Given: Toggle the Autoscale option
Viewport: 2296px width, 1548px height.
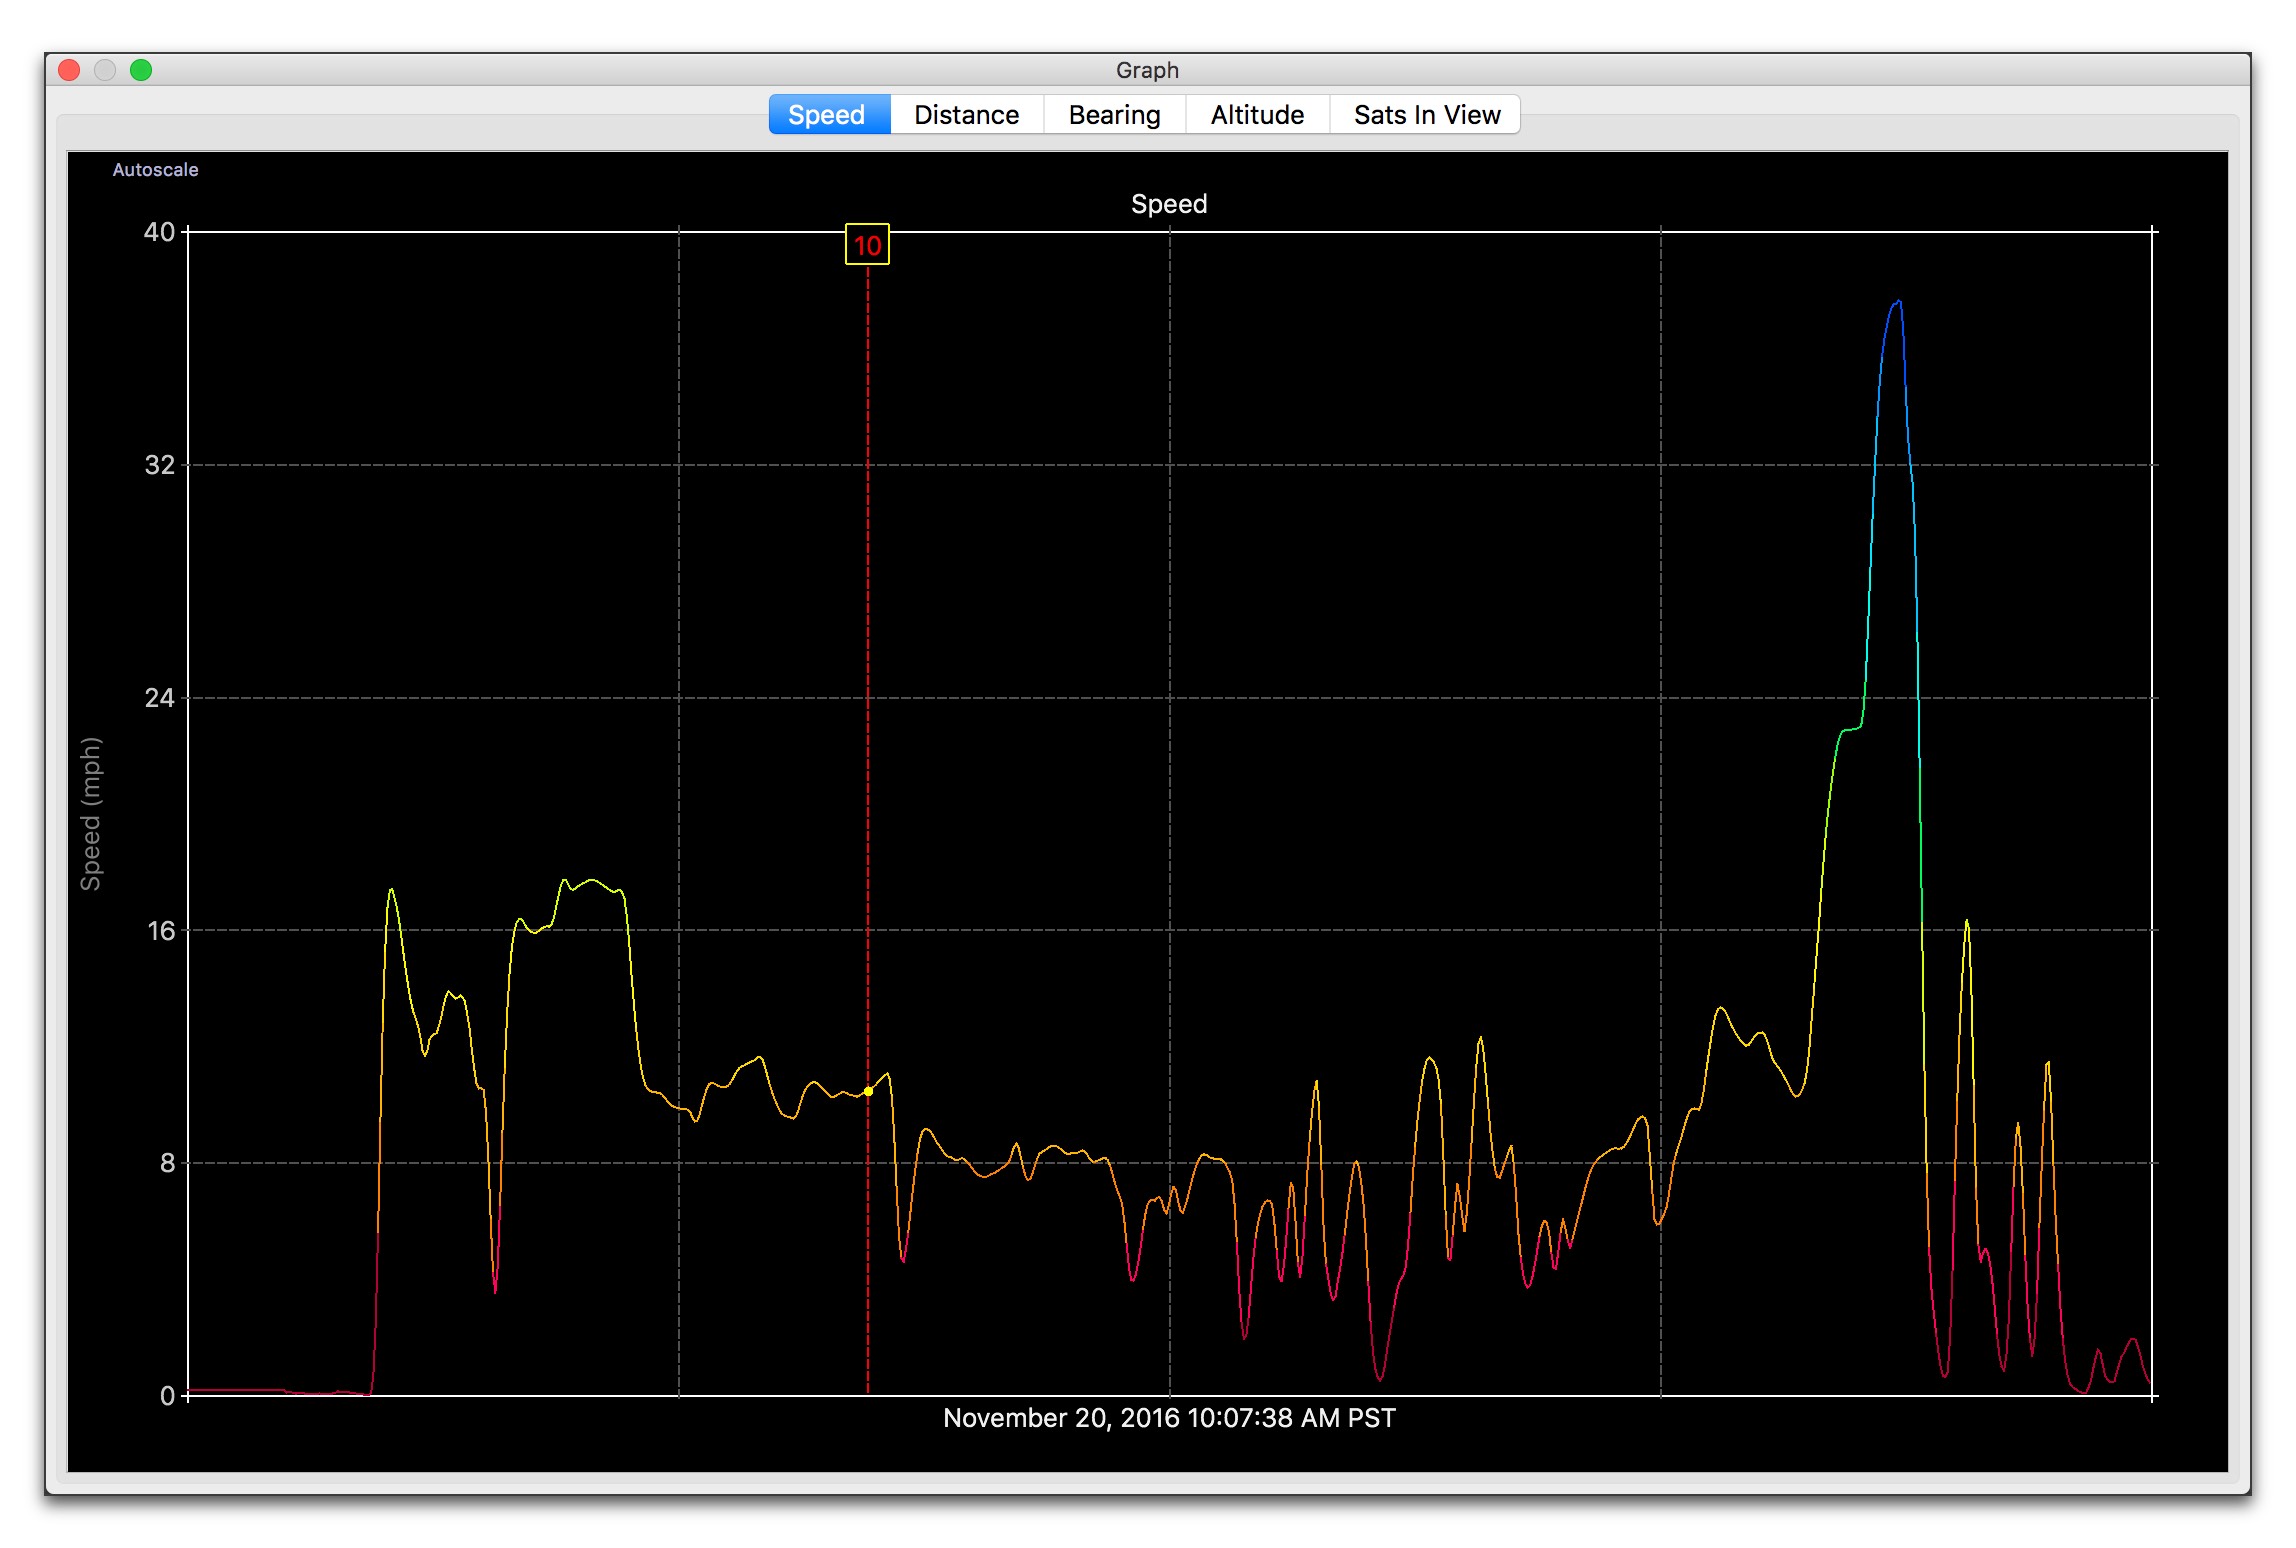Looking at the screenshot, I should coord(155,170).
